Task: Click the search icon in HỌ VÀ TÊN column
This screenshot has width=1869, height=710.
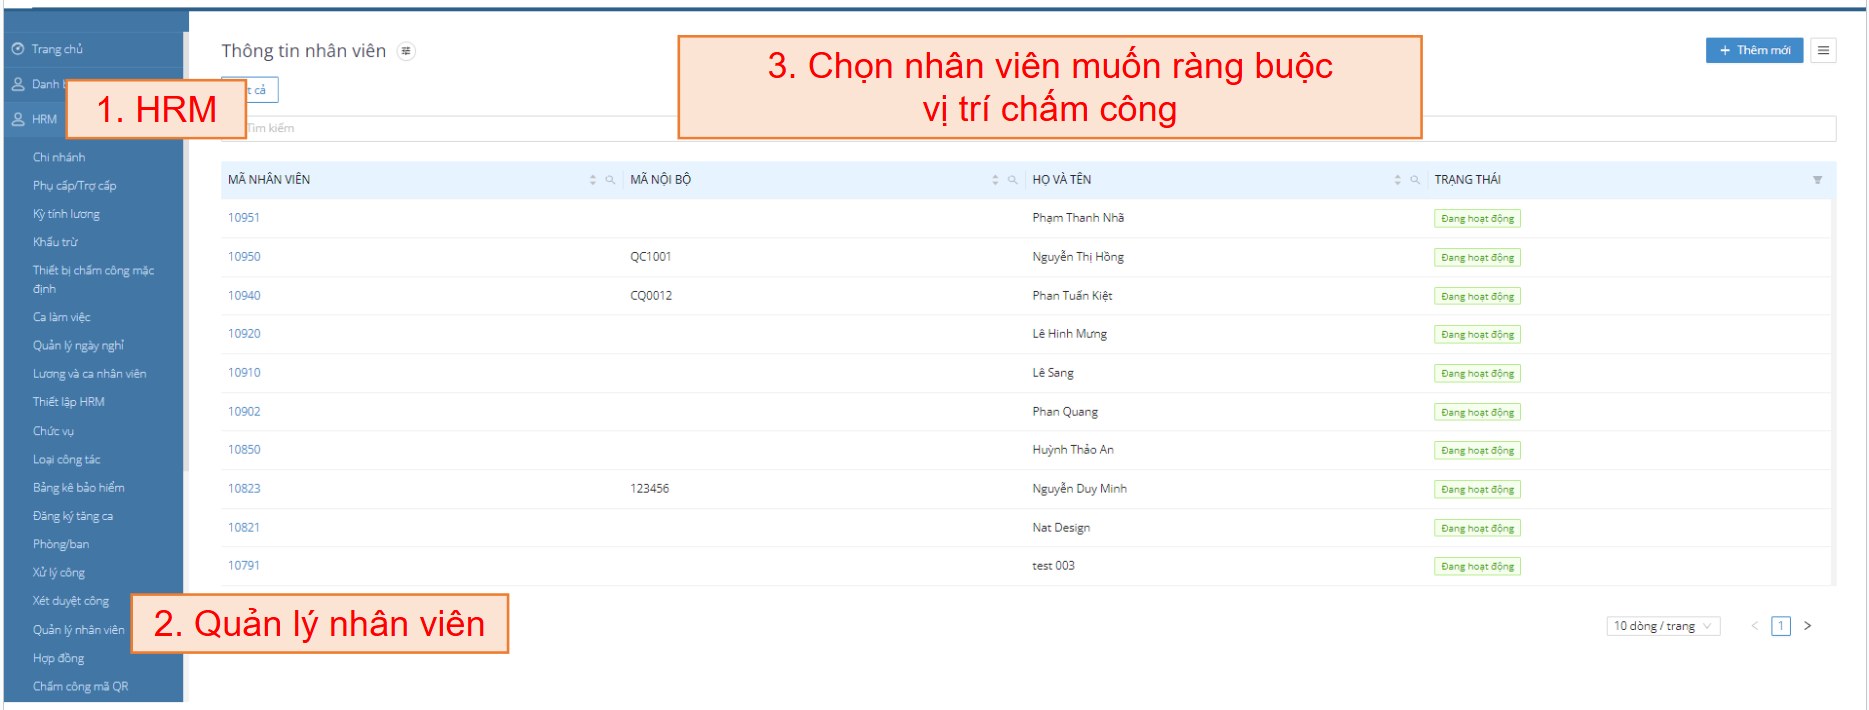Action: (x=1414, y=180)
